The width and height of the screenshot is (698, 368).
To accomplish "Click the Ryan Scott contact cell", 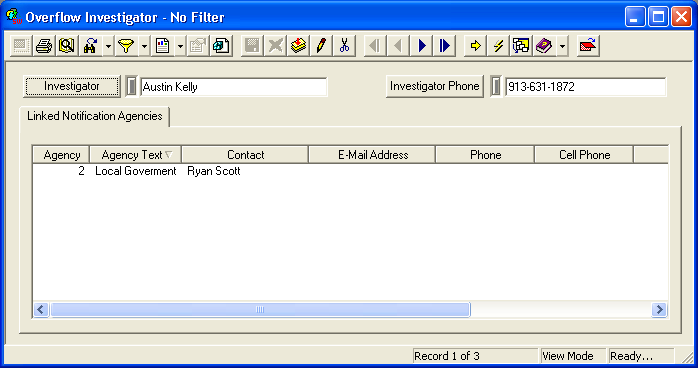I will pyautogui.click(x=245, y=171).
